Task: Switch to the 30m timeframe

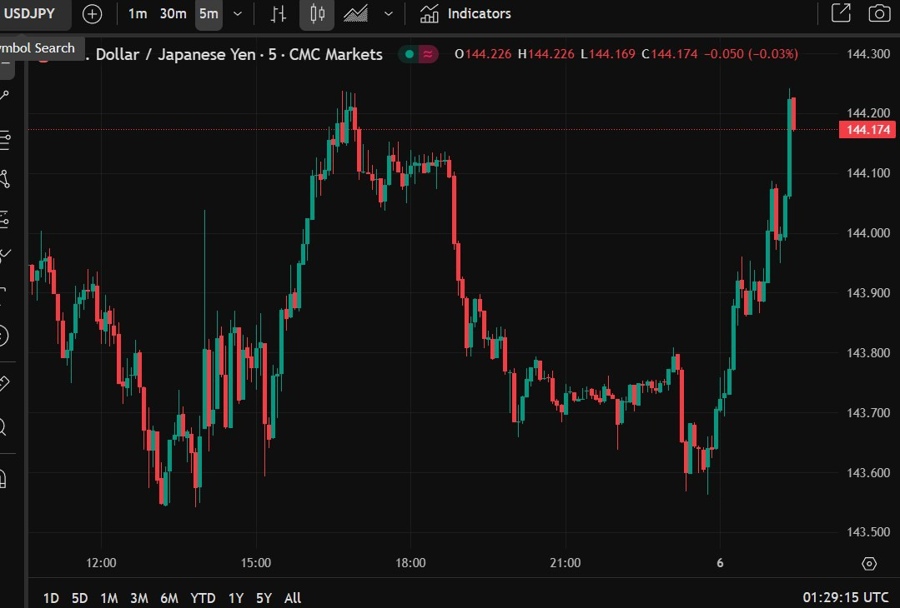Action: pyautogui.click(x=173, y=14)
